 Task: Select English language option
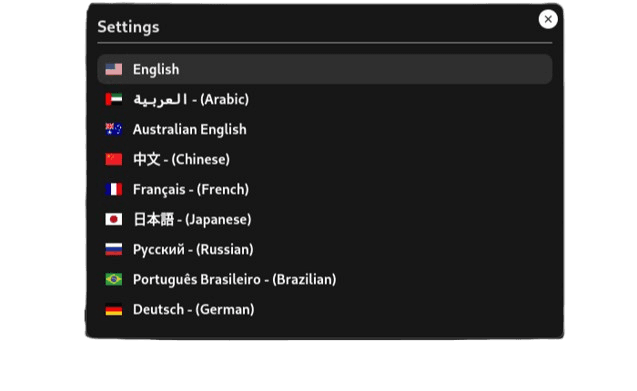[x=325, y=70]
